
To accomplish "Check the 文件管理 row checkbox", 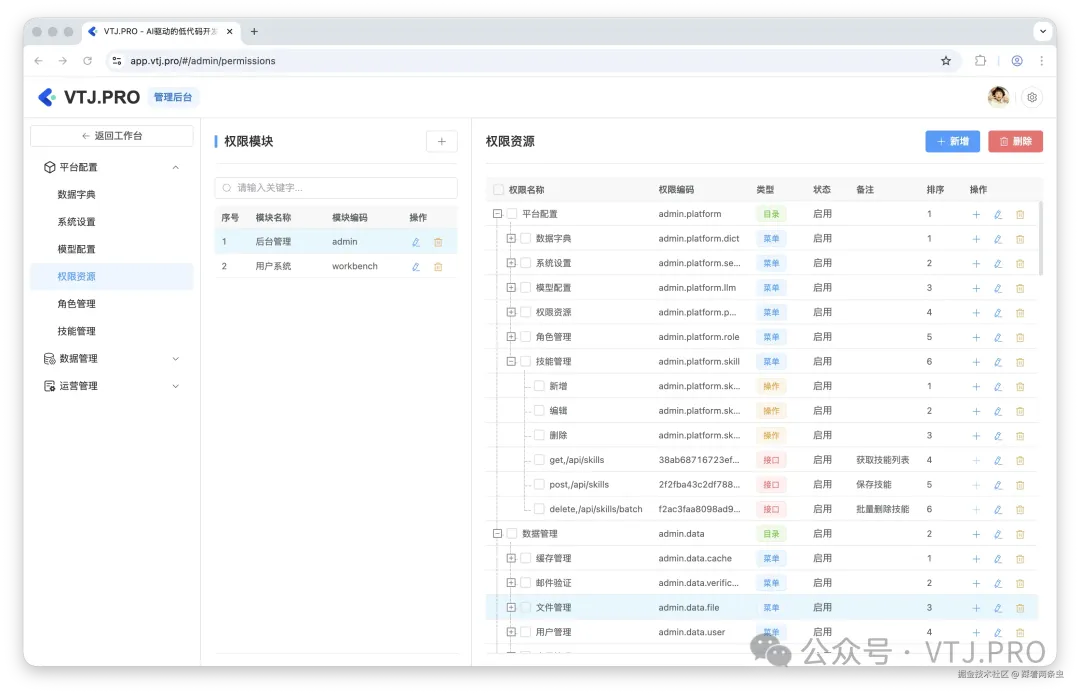I will coord(523,607).
